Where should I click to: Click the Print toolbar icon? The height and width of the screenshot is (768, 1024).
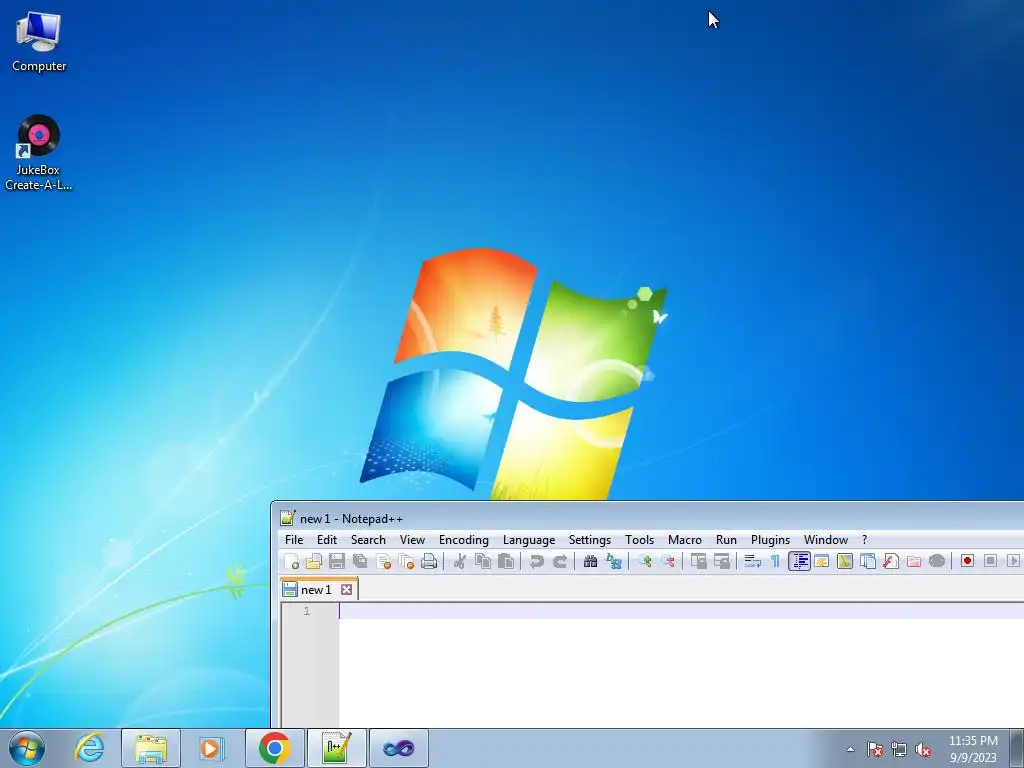tap(429, 562)
